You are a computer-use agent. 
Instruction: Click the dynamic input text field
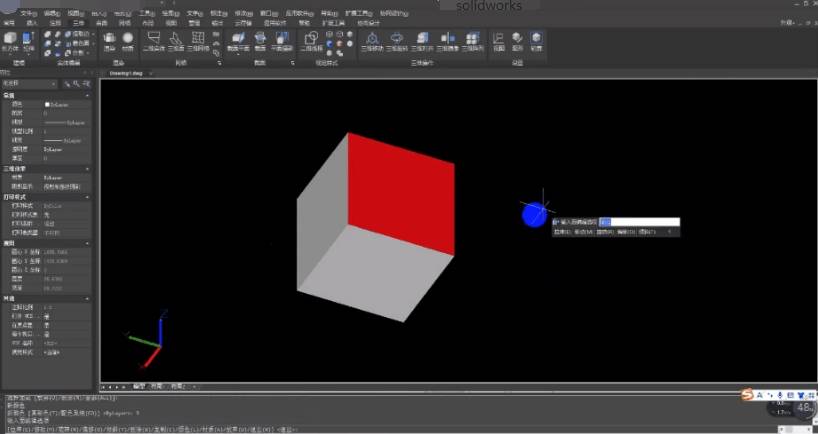click(639, 222)
